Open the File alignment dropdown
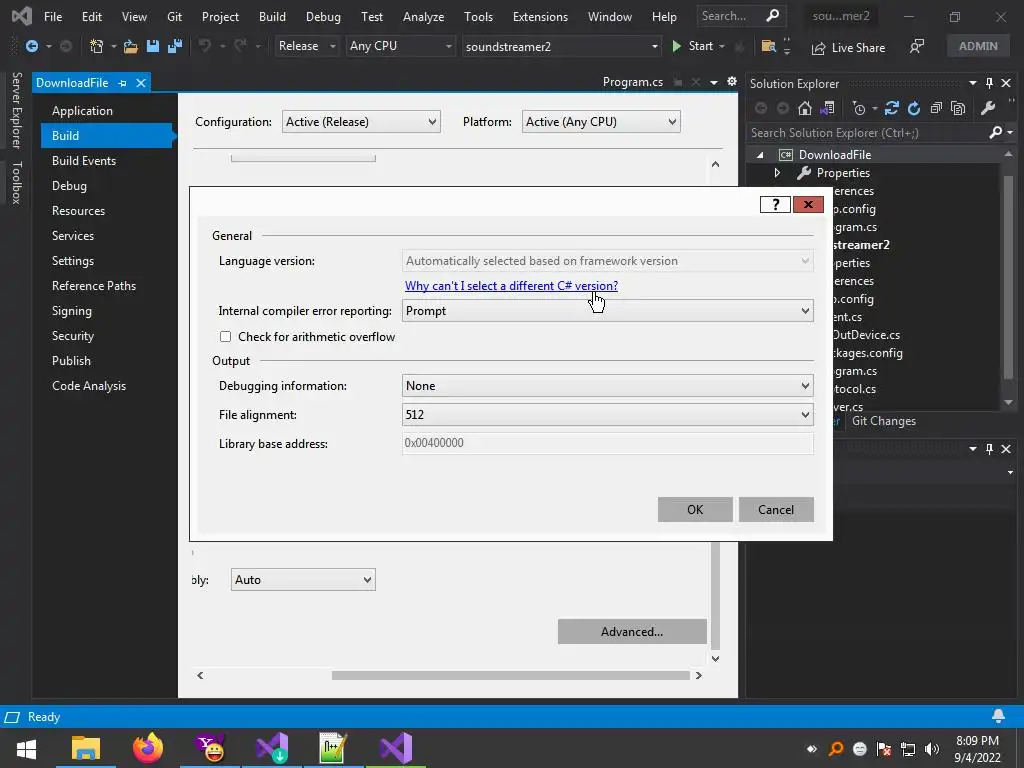The width and height of the screenshot is (1024, 768). (607, 415)
